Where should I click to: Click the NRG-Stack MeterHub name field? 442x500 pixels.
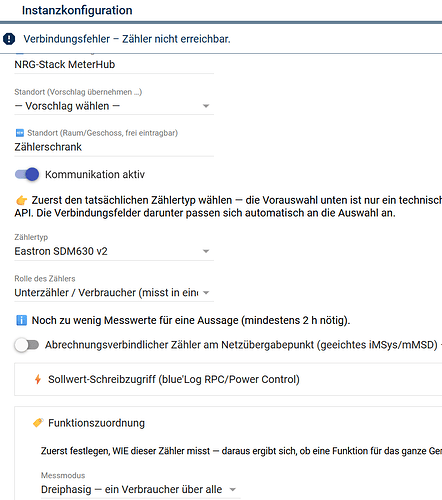(x=114, y=64)
